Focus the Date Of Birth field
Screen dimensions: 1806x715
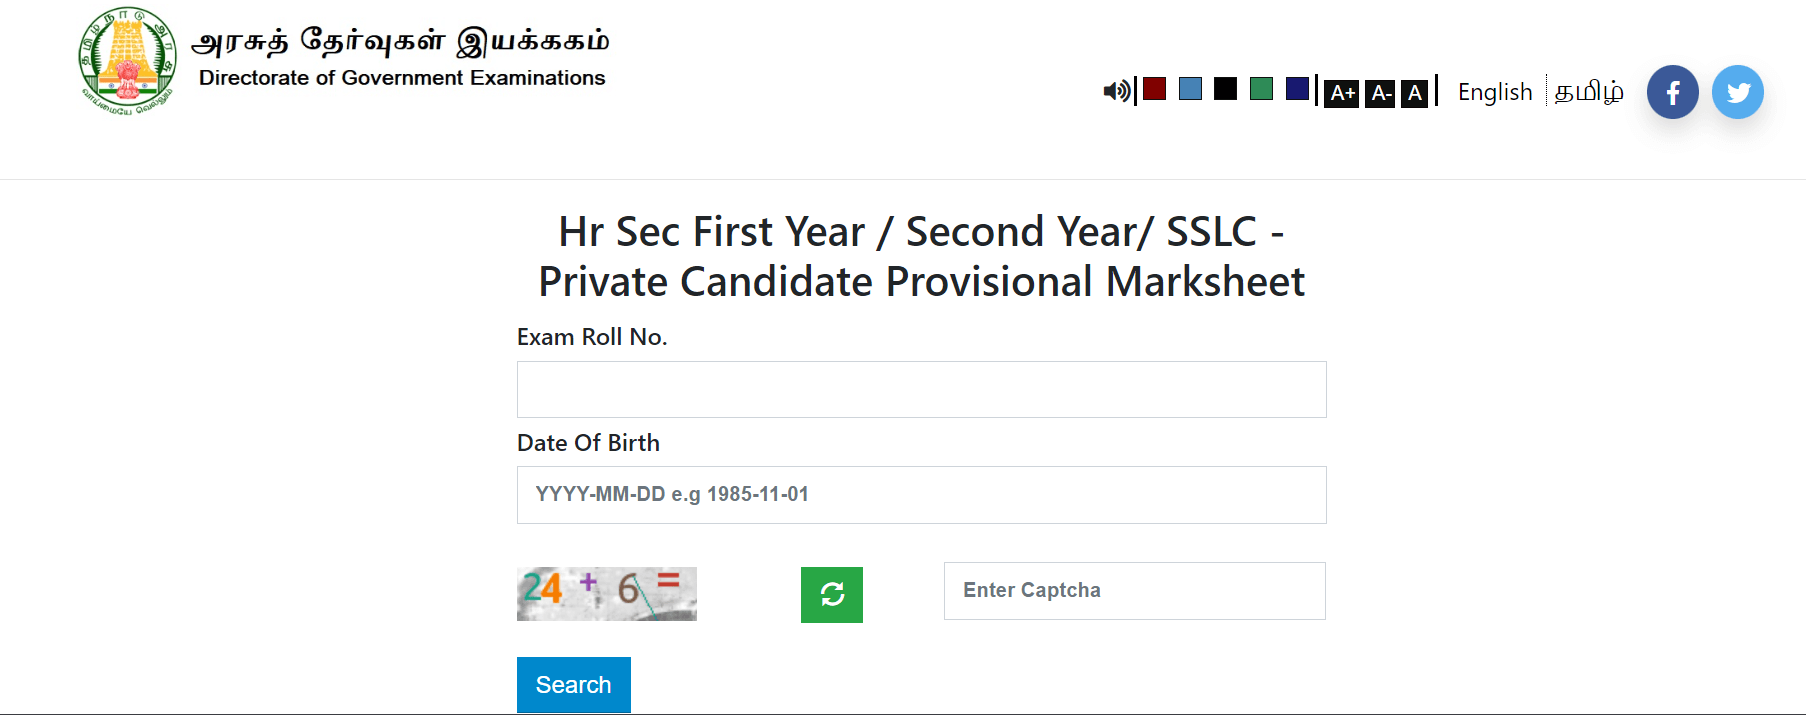[x=922, y=495]
